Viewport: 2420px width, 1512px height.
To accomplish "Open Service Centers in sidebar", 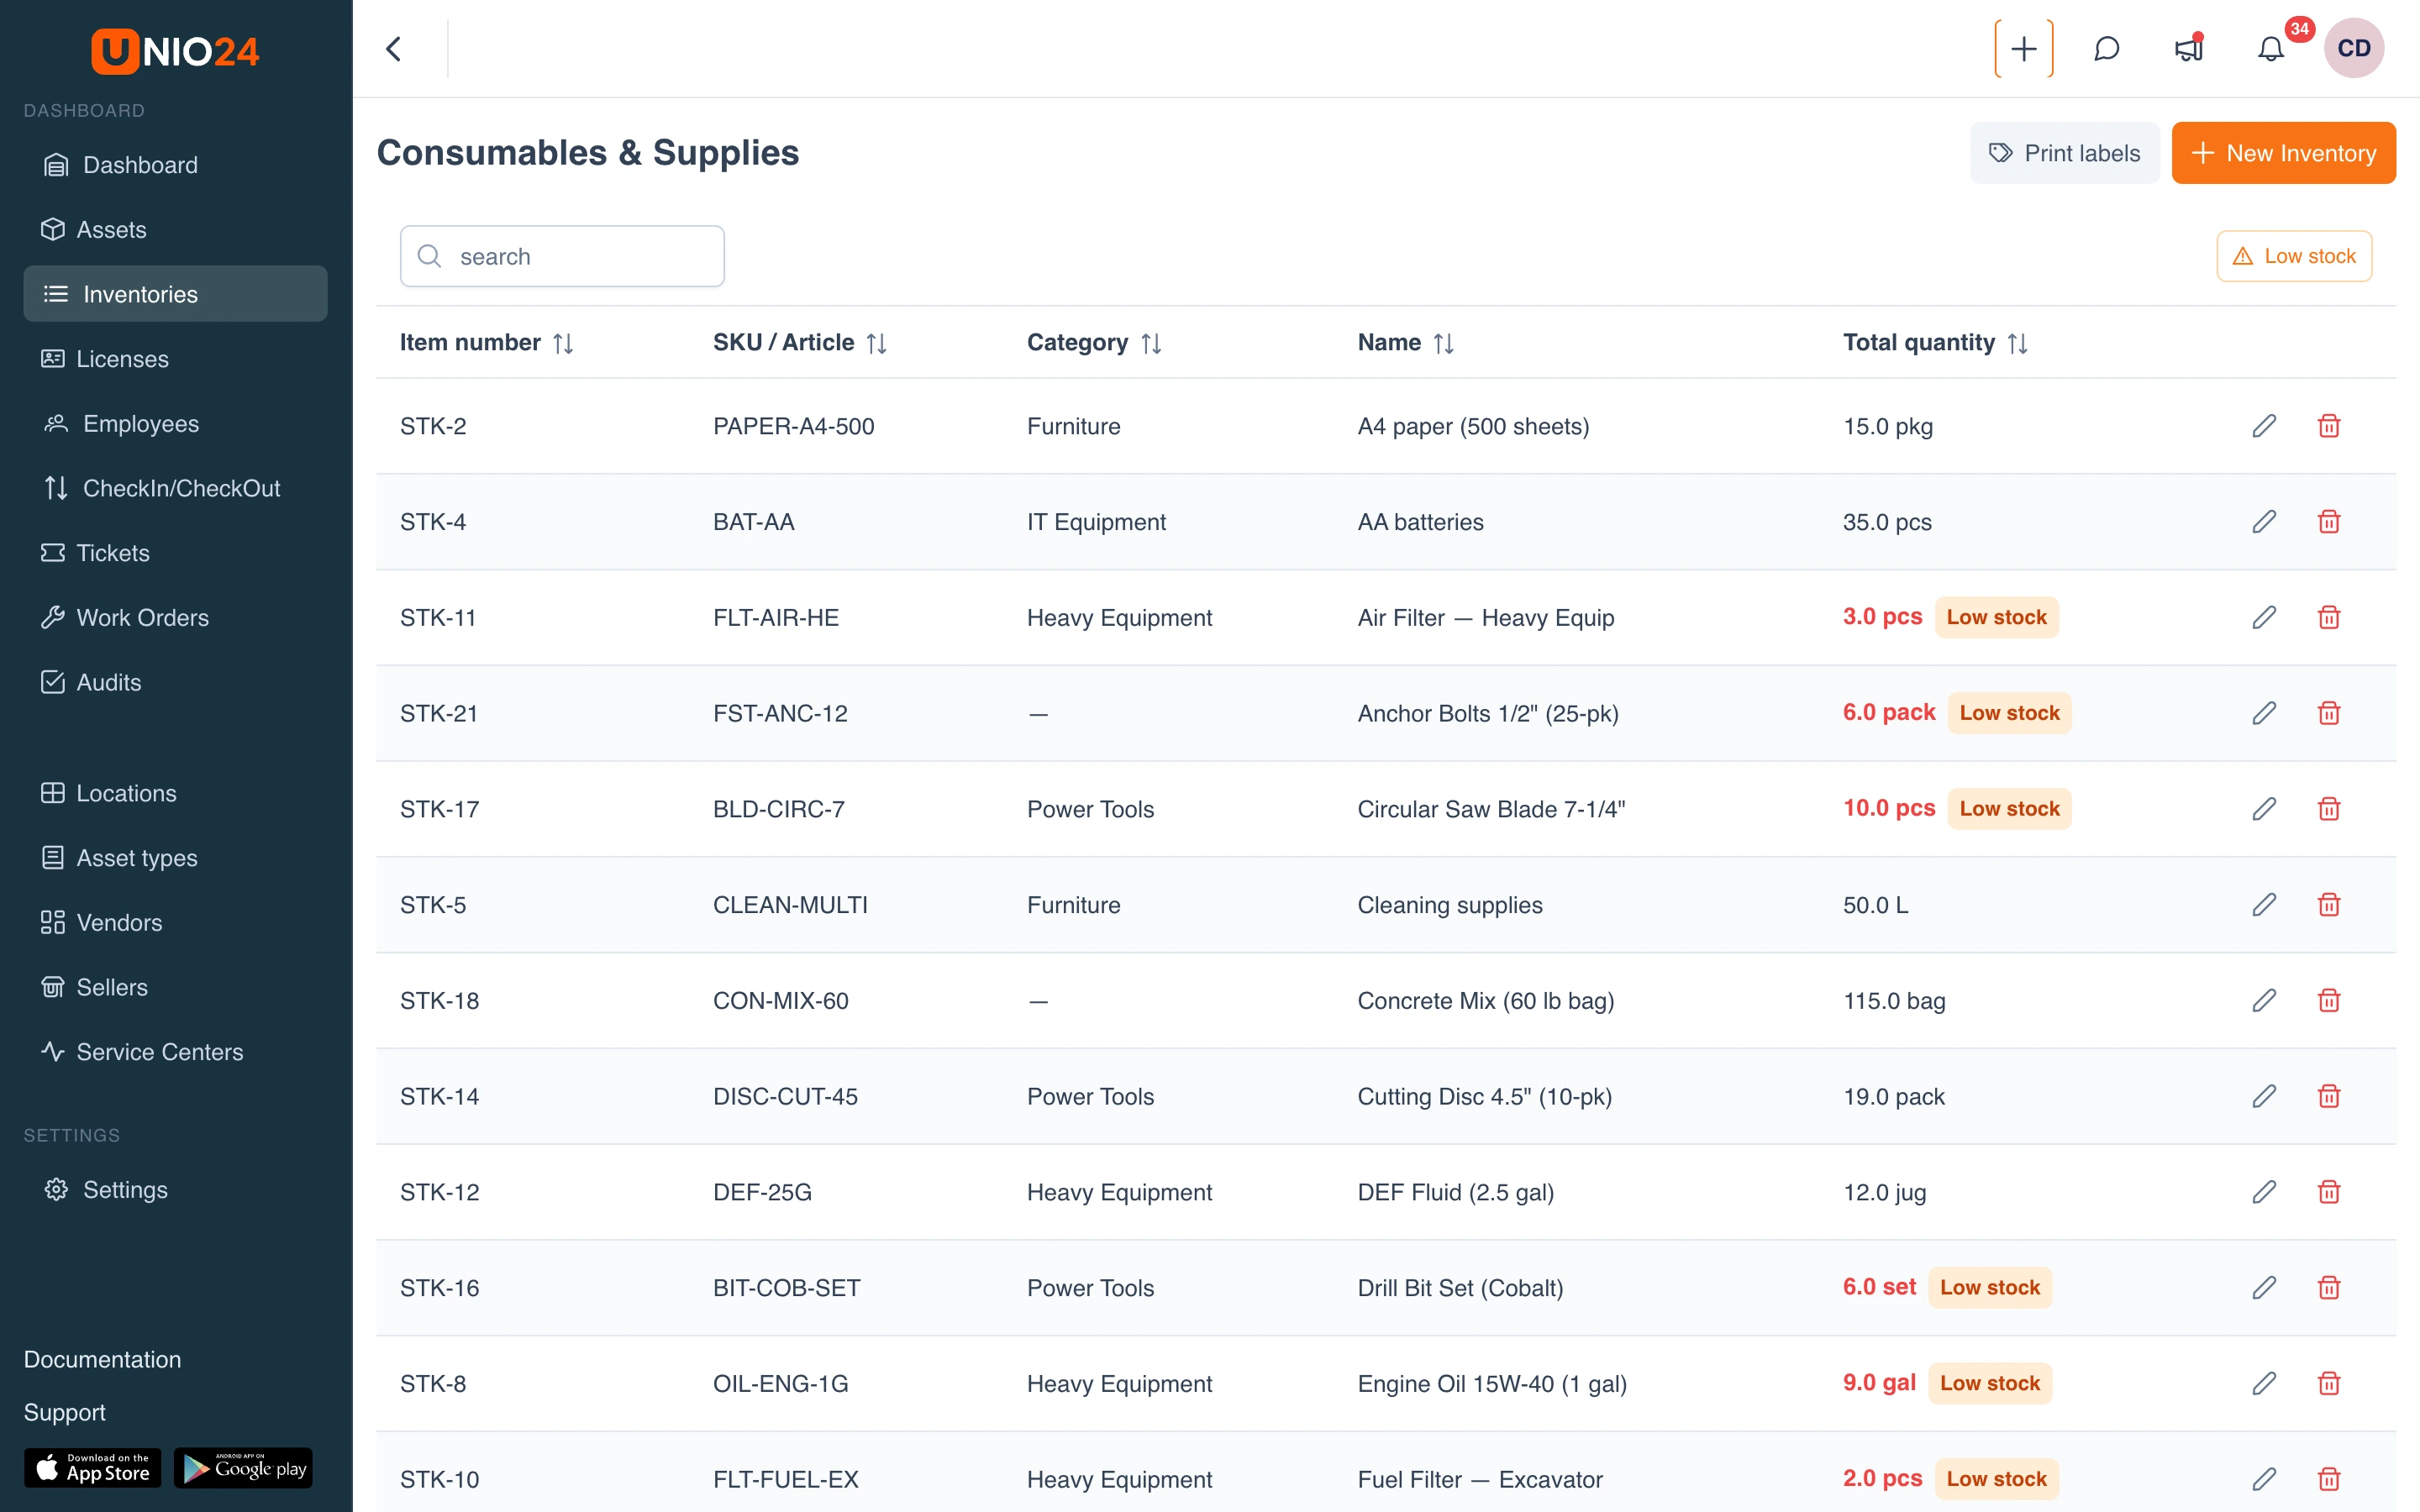I will tap(175, 1052).
